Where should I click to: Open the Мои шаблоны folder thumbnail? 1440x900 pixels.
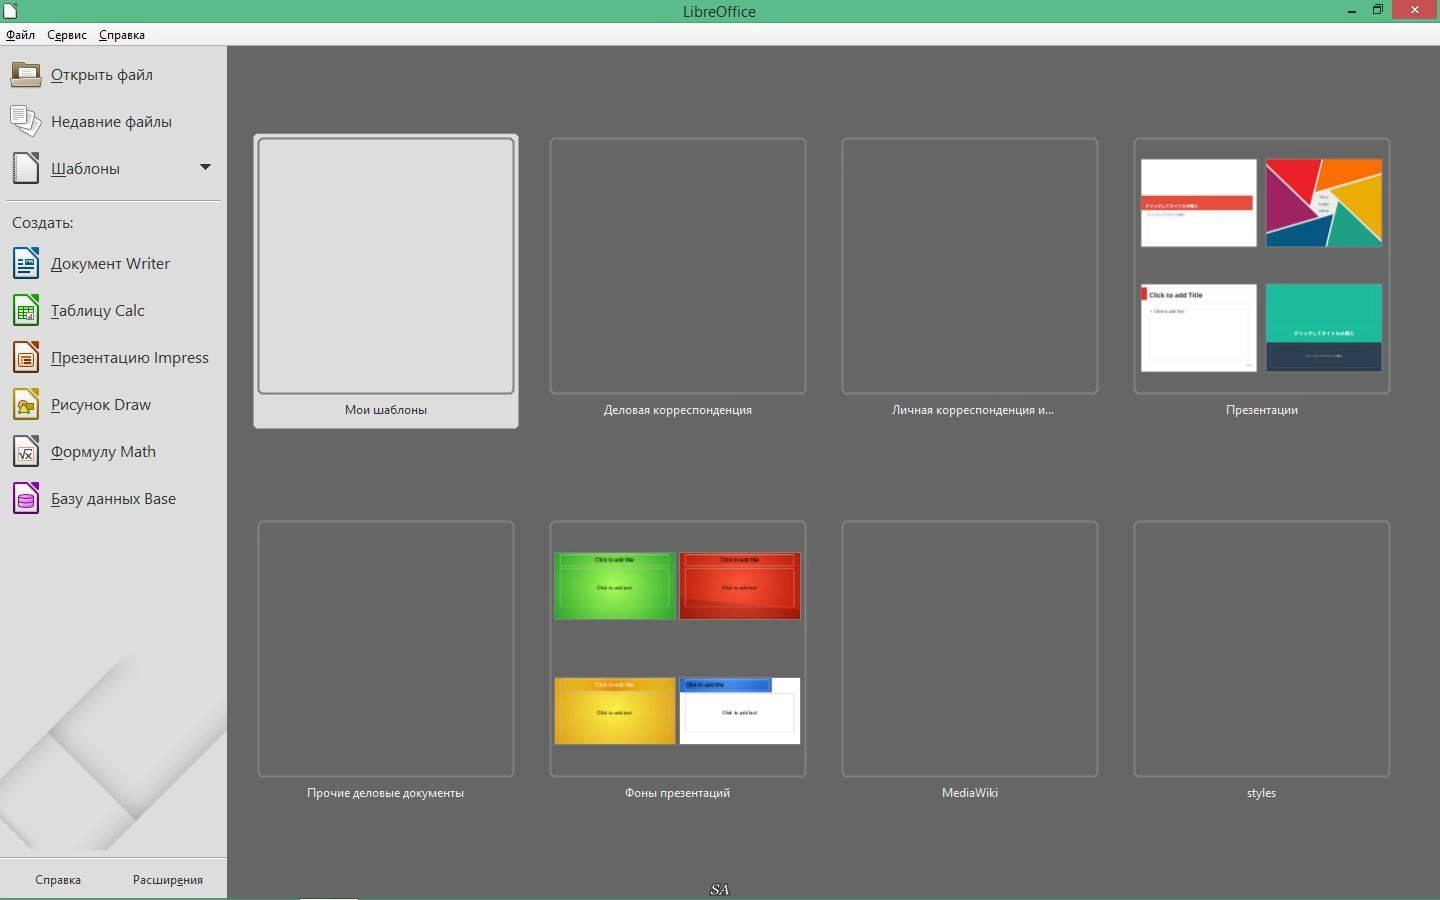(x=386, y=266)
